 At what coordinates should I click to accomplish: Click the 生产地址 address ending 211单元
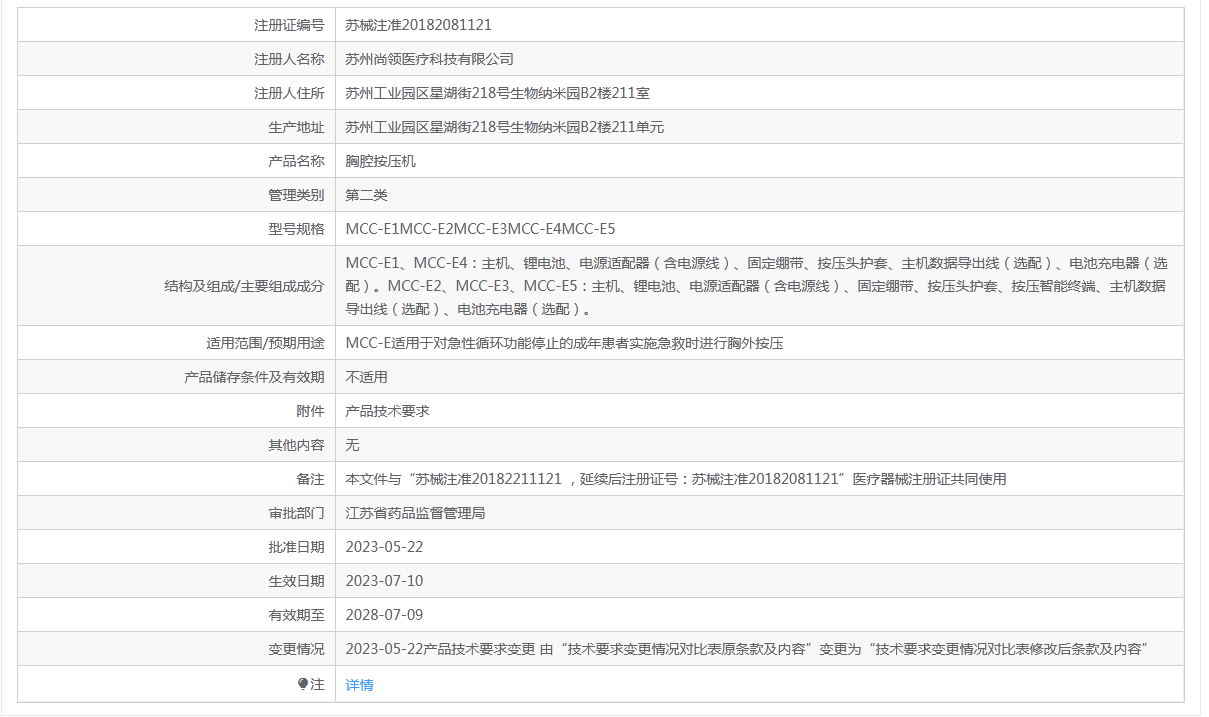coord(504,127)
